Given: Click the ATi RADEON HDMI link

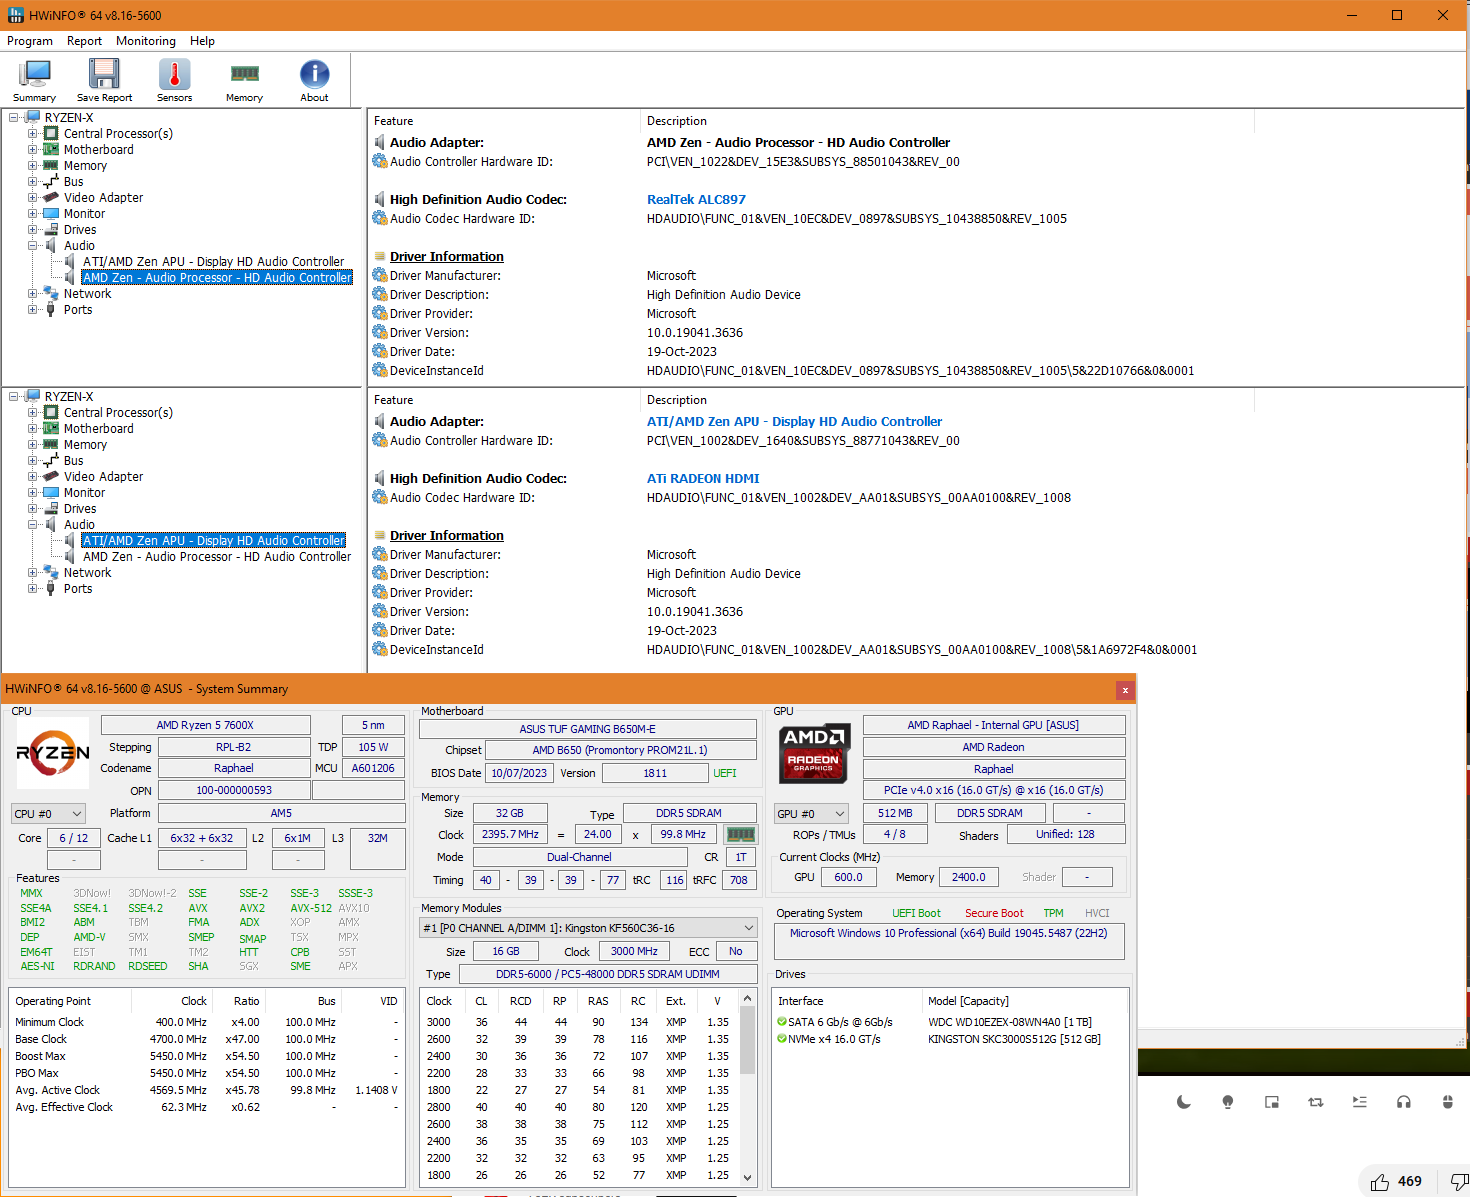Looking at the screenshot, I should point(703,479).
